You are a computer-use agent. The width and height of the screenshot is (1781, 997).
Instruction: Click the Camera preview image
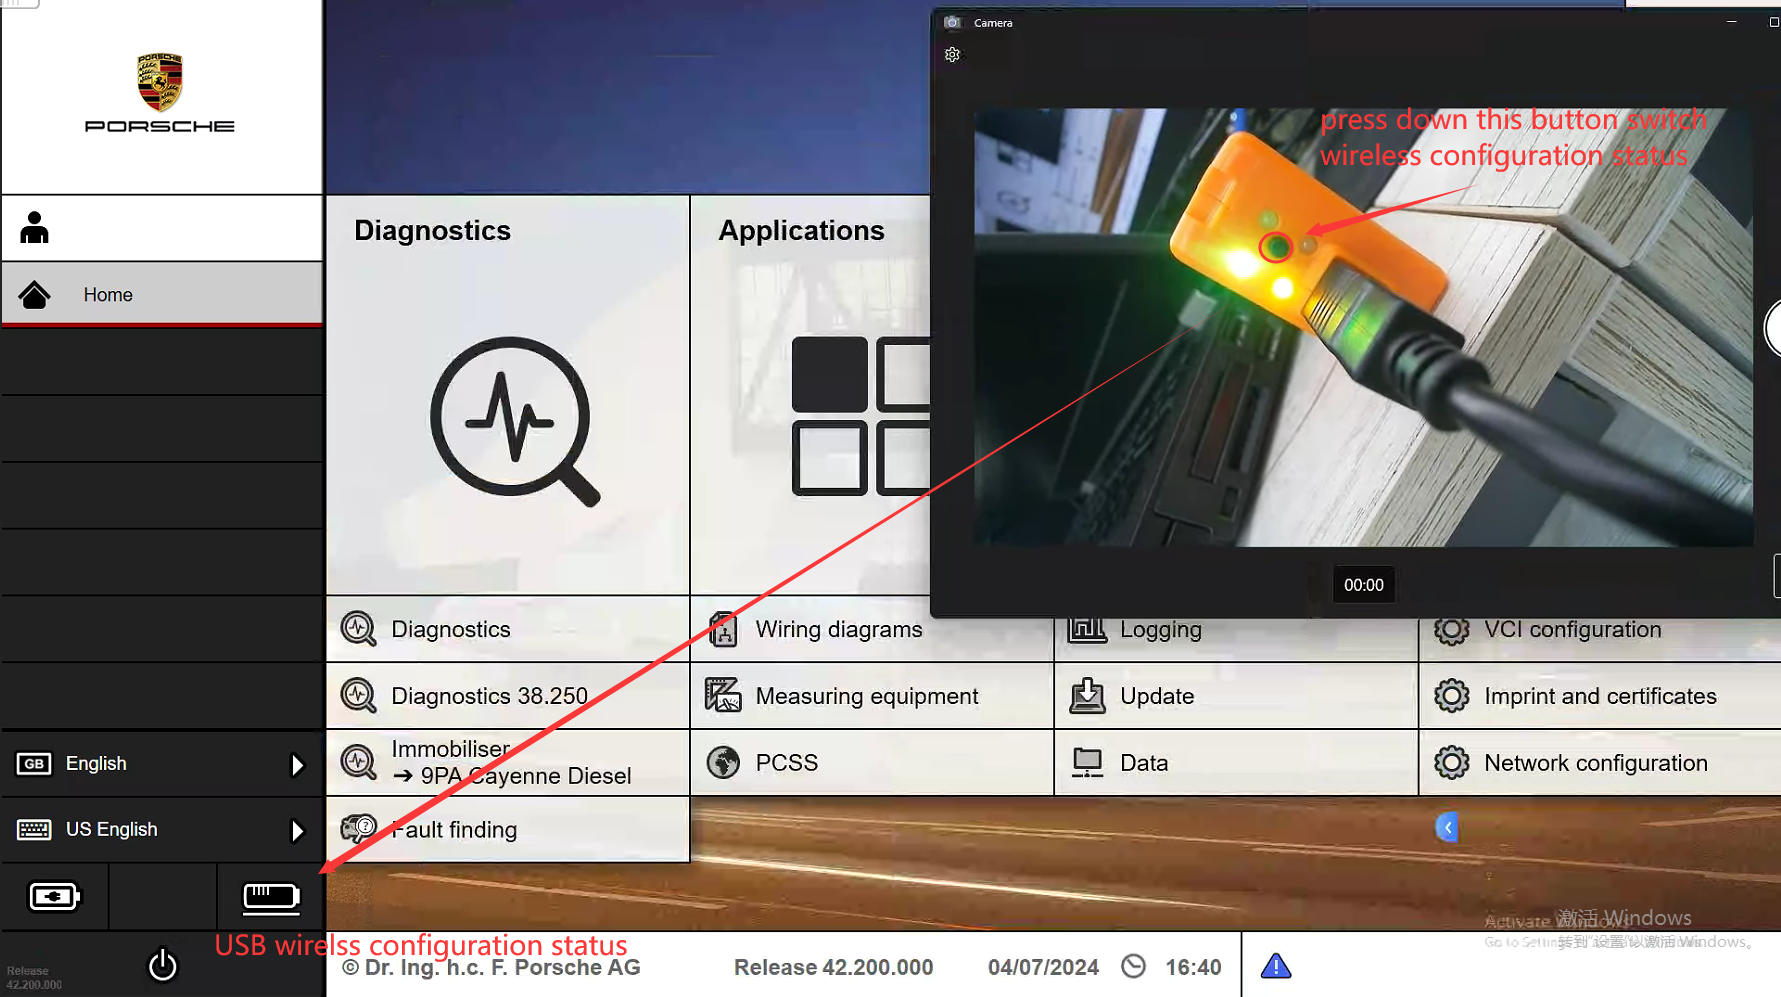click(x=1363, y=327)
